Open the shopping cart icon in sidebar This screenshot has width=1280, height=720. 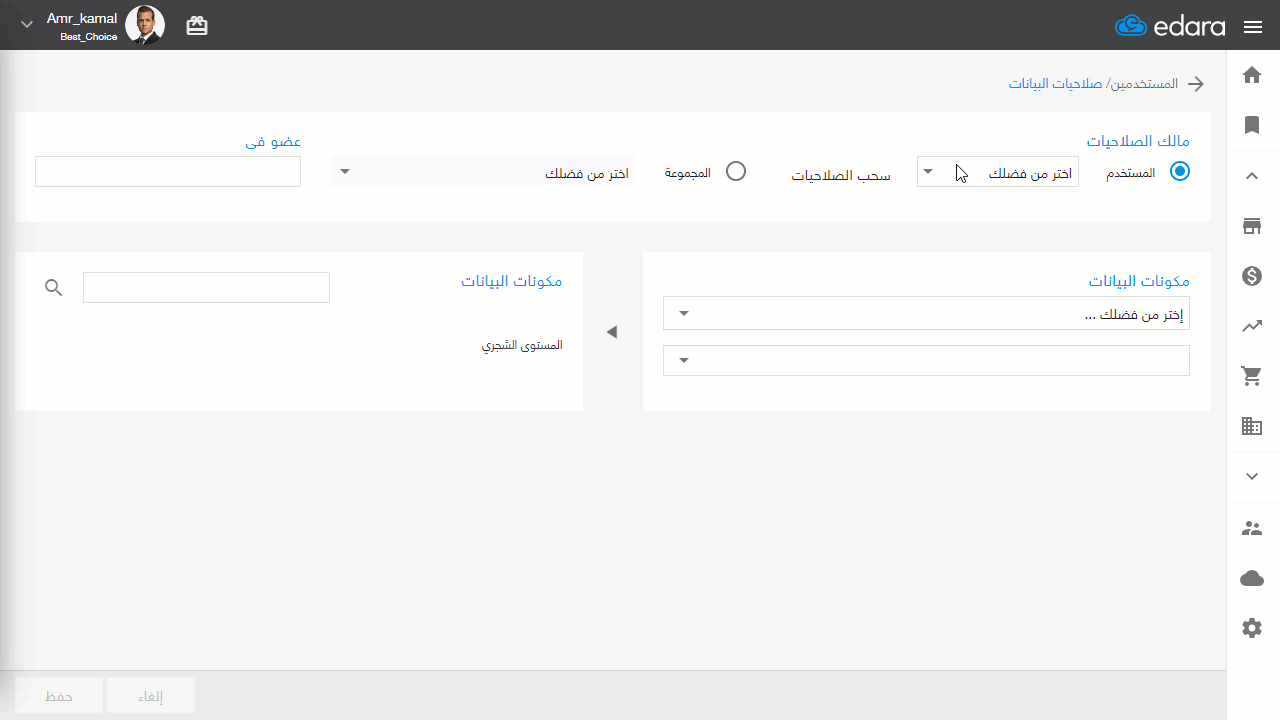(x=1252, y=376)
